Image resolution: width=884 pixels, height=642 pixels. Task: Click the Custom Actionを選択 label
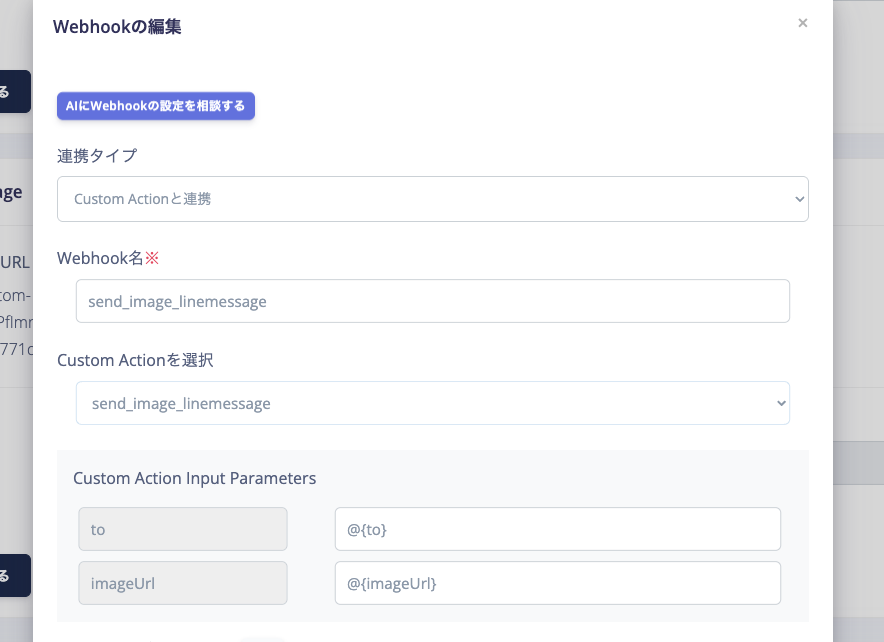(x=135, y=360)
